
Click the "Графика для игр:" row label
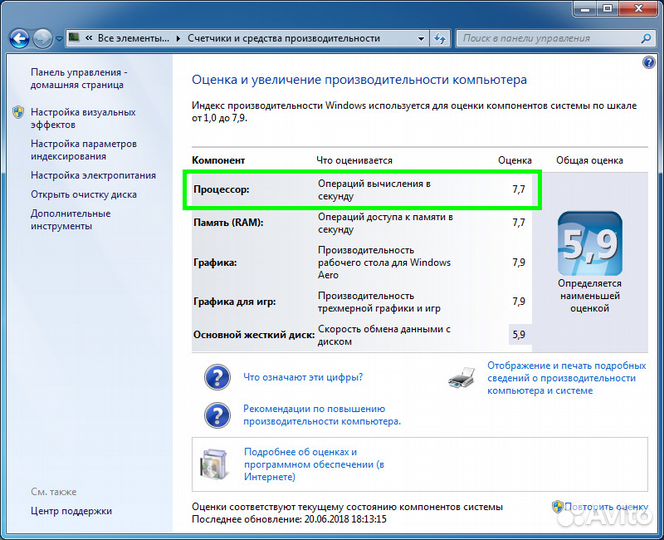[235, 302]
